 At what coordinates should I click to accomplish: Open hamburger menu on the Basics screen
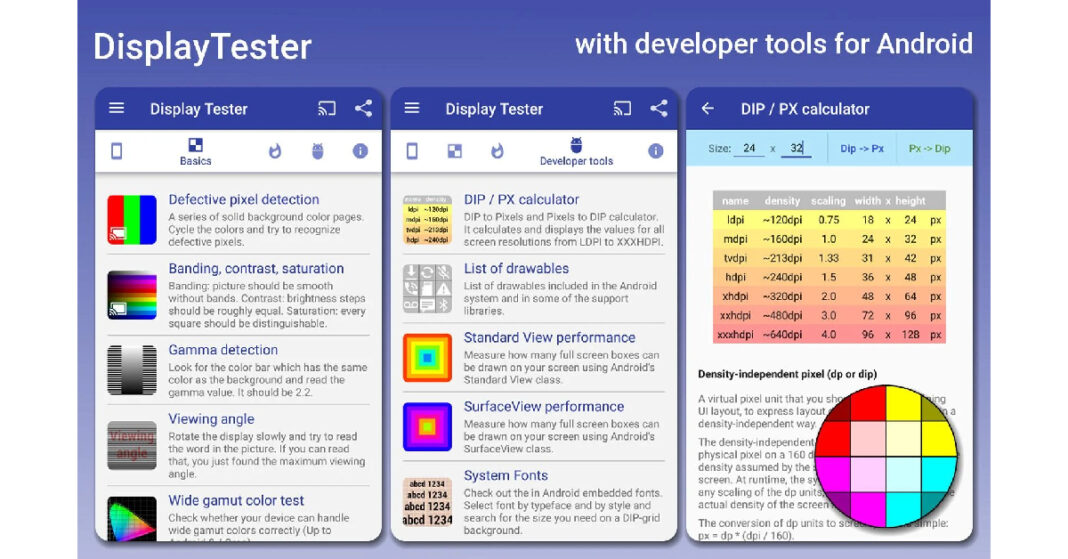(x=117, y=109)
